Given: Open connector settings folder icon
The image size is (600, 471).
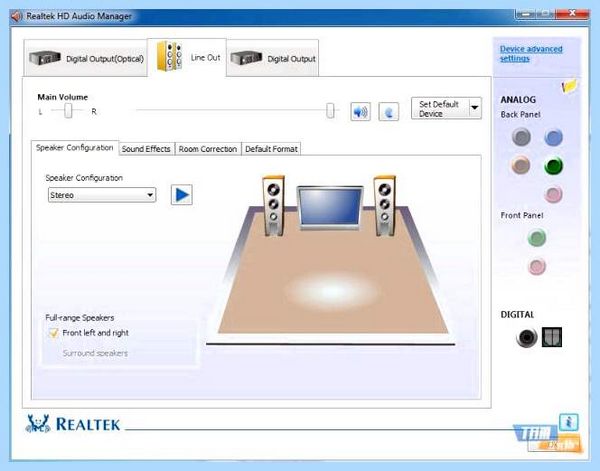Looking at the screenshot, I should [x=569, y=86].
